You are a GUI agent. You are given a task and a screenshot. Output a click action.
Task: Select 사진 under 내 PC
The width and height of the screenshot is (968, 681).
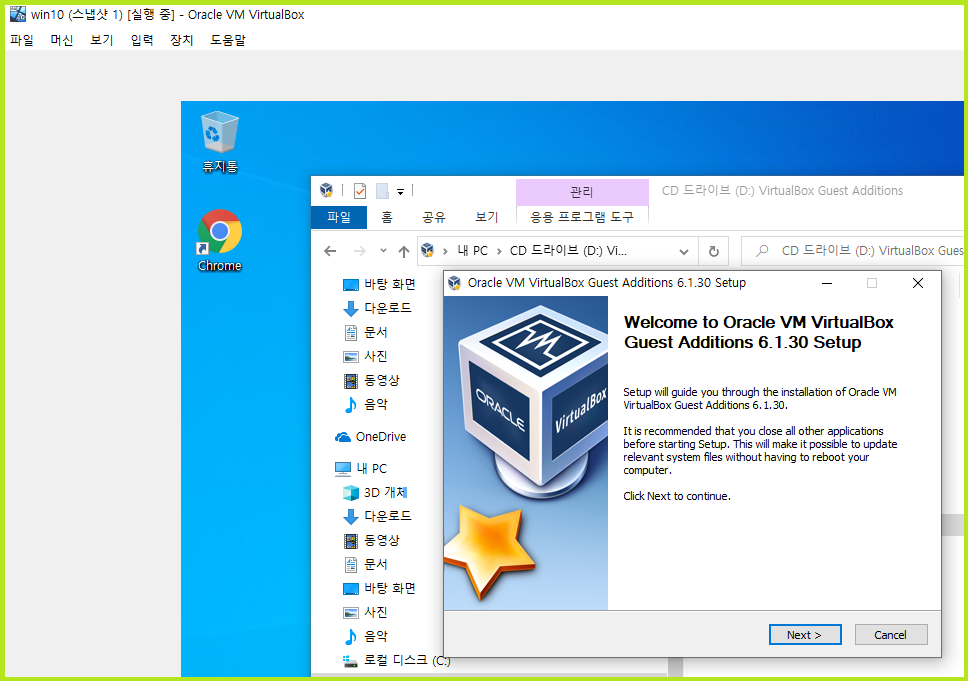365,612
